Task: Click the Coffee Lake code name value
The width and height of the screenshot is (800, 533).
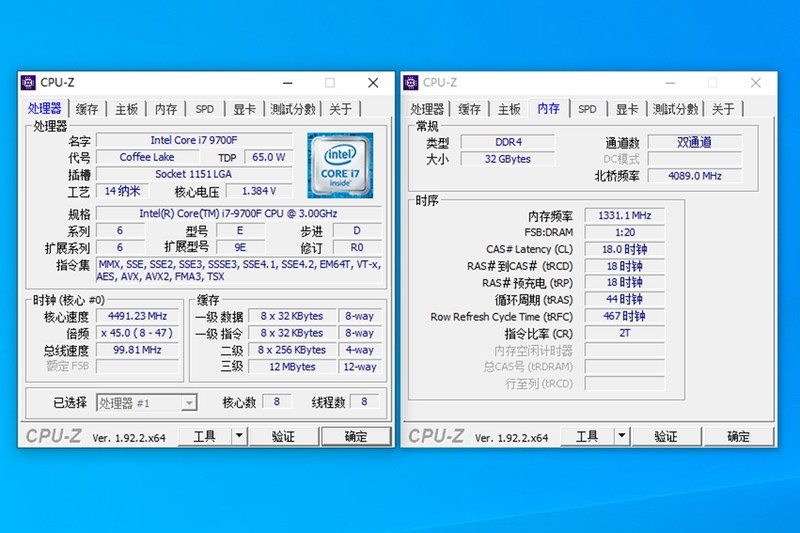Action: coord(147,157)
